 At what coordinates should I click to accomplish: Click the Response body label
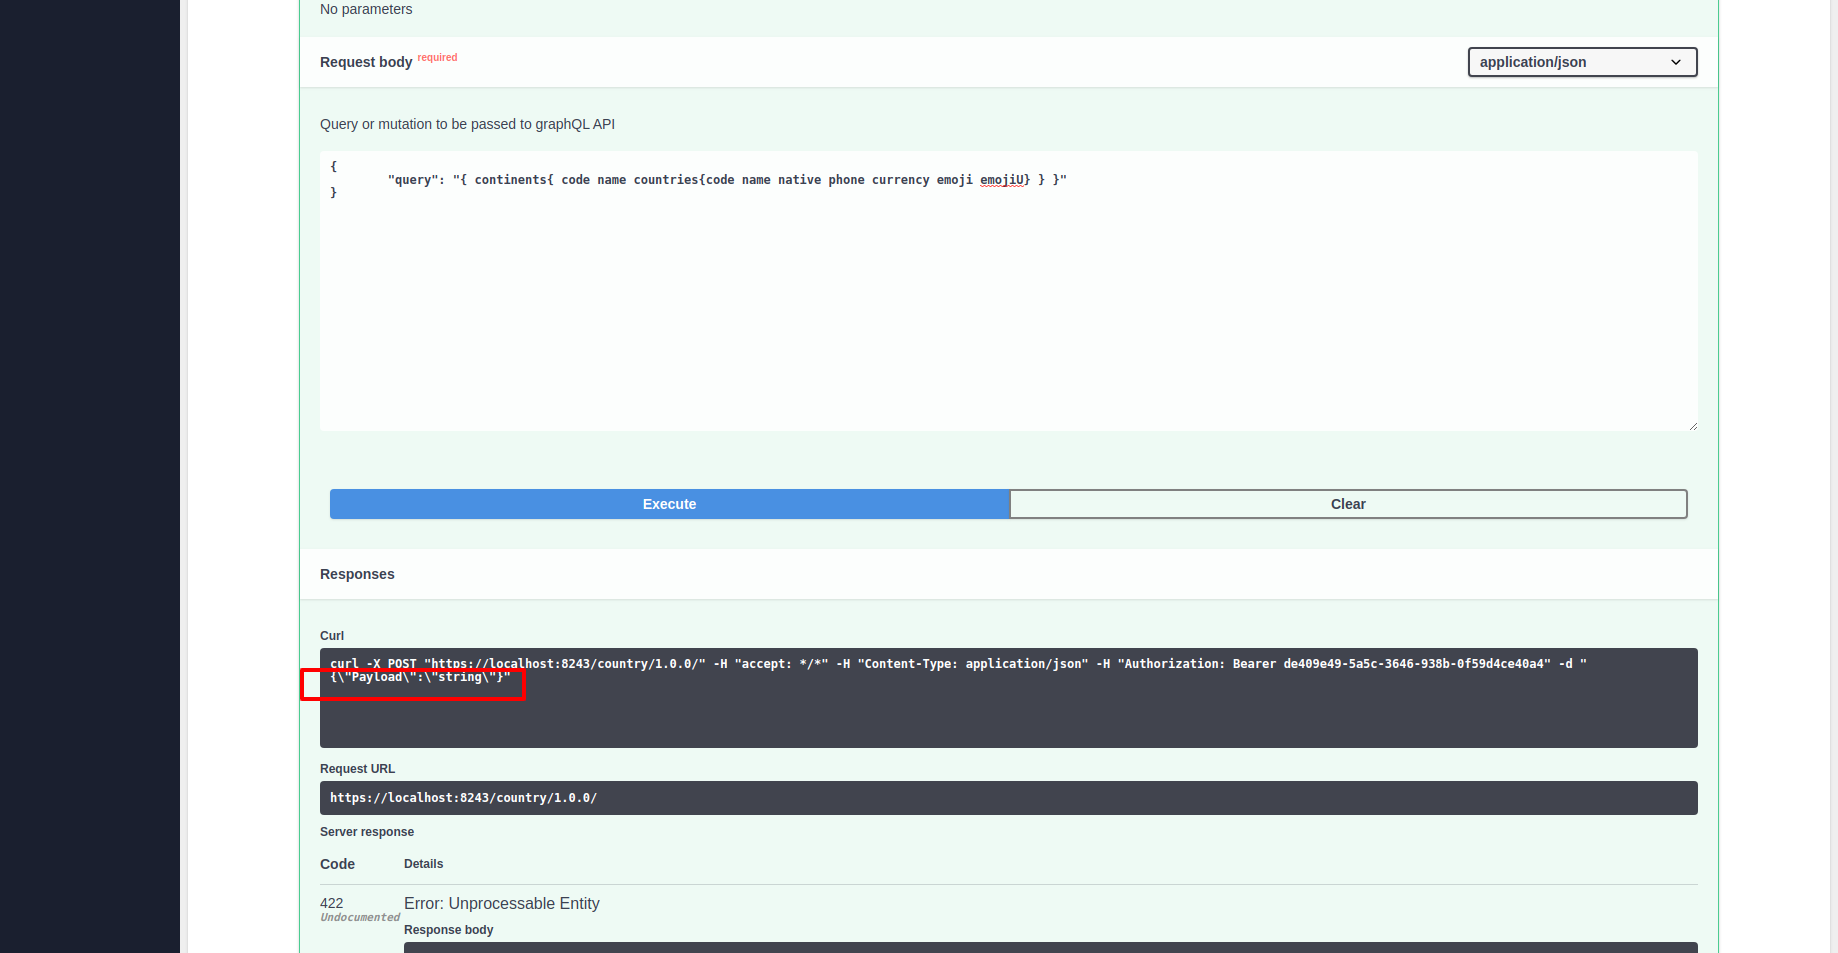point(448,929)
